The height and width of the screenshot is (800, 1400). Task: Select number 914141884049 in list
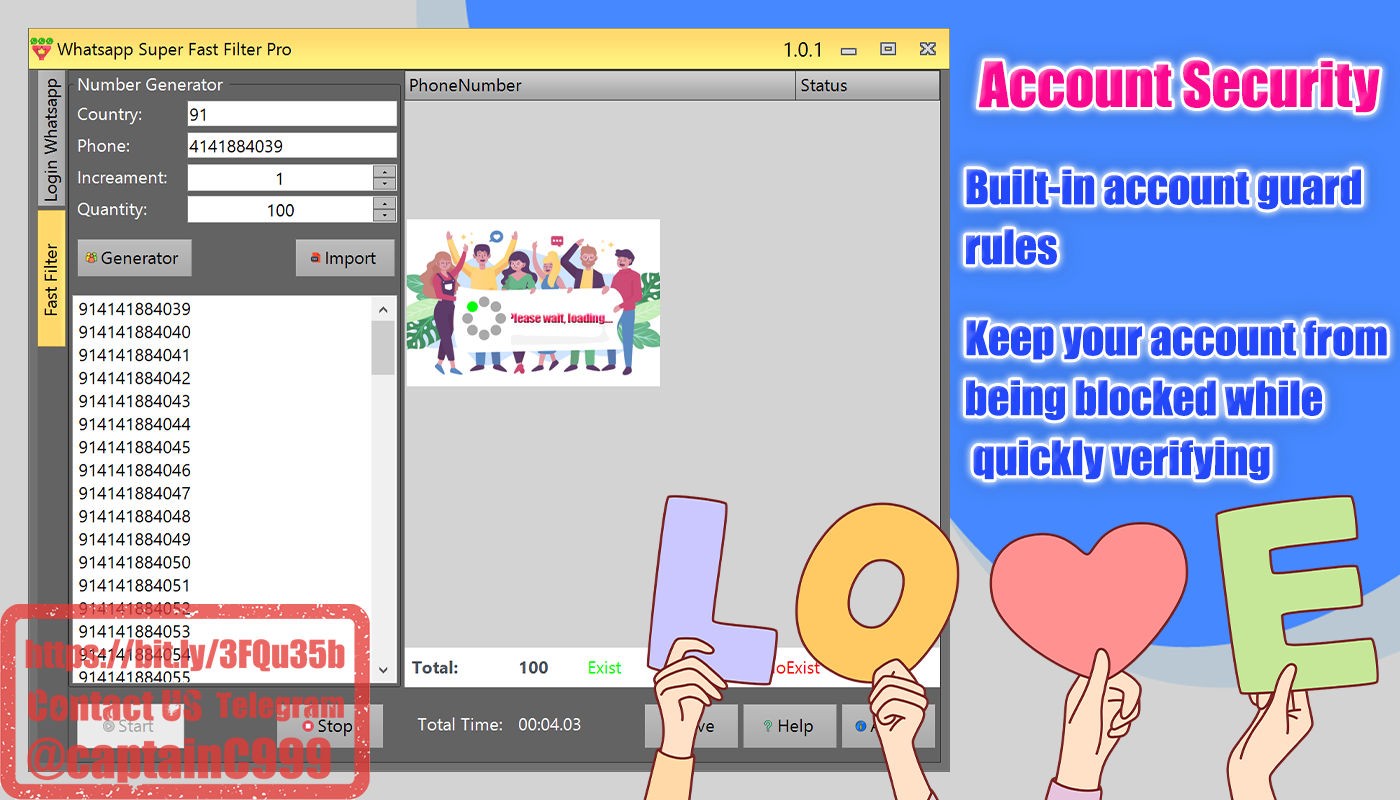click(x=134, y=539)
